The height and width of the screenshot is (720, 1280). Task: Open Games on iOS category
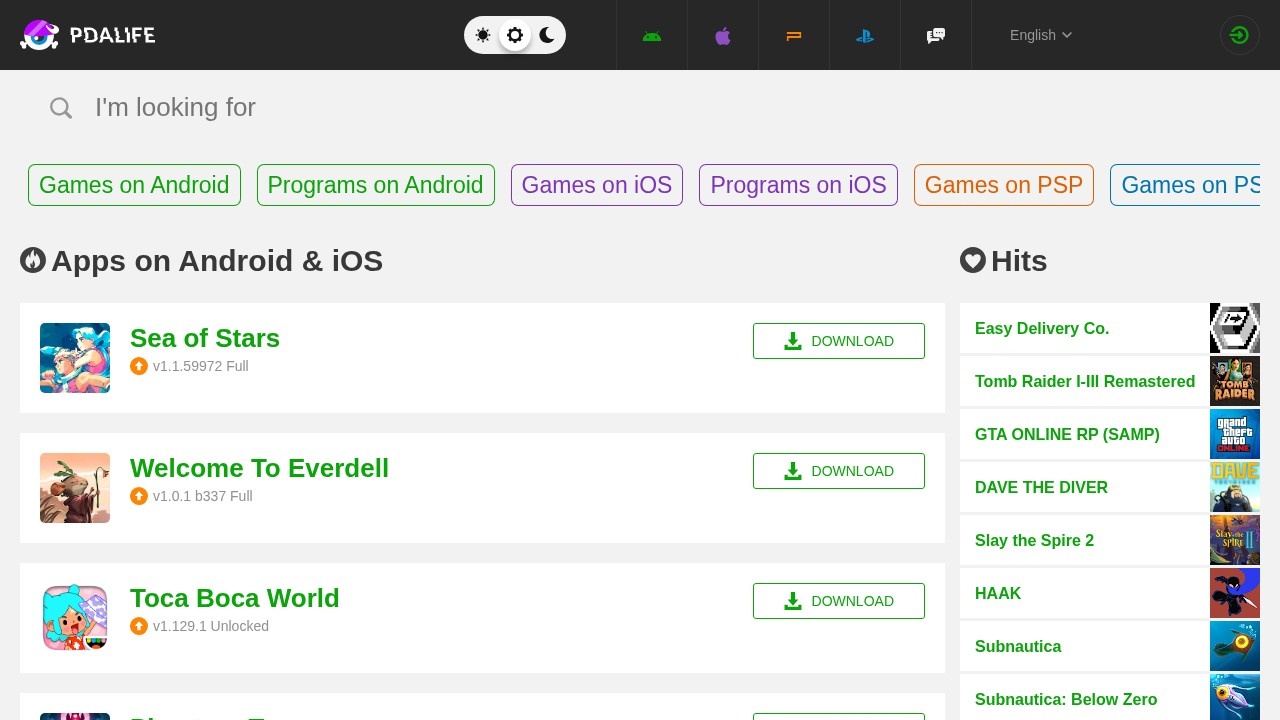click(x=597, y=185)
